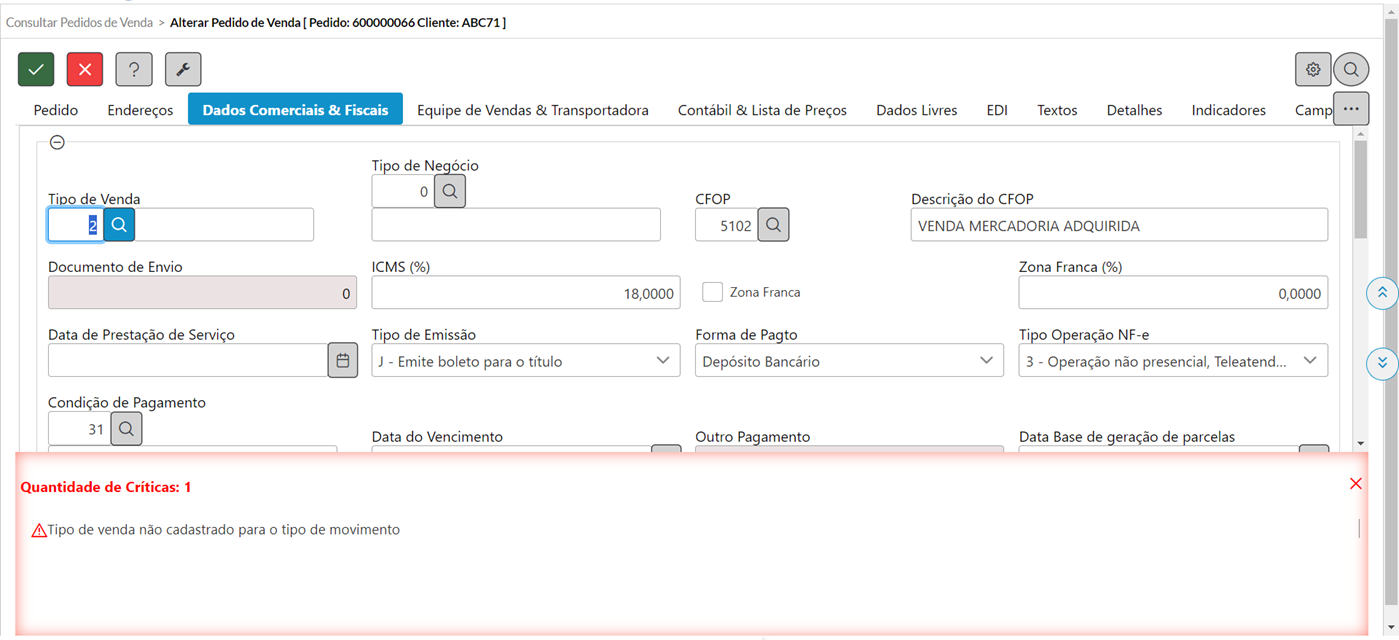Cancel with the red X button
1399x640 pixels.
(x=85, y=69)
